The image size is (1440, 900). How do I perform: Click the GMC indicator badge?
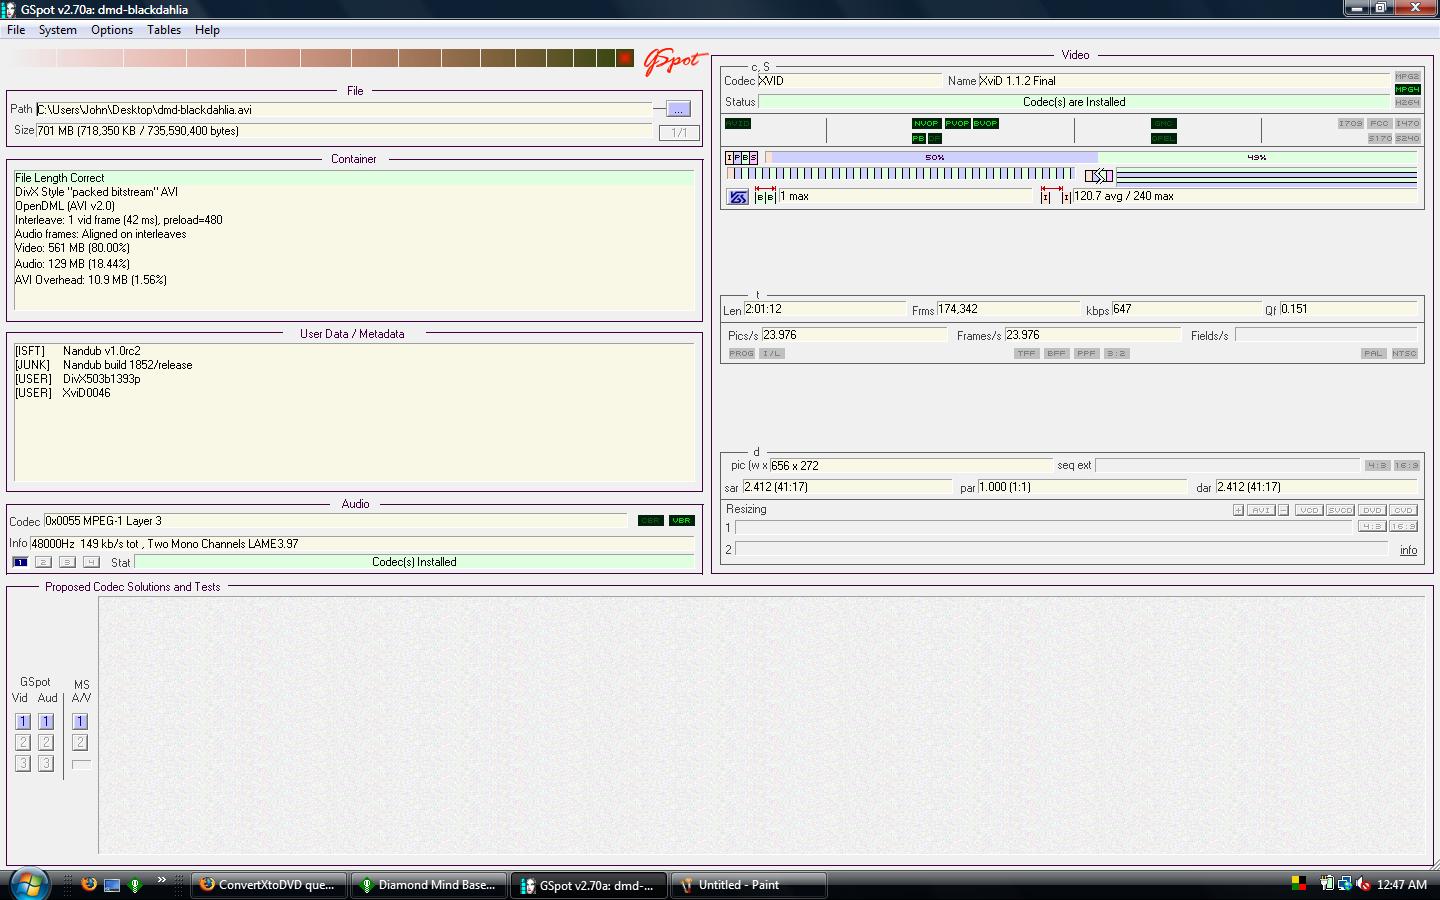click(x=1163, y=123)
